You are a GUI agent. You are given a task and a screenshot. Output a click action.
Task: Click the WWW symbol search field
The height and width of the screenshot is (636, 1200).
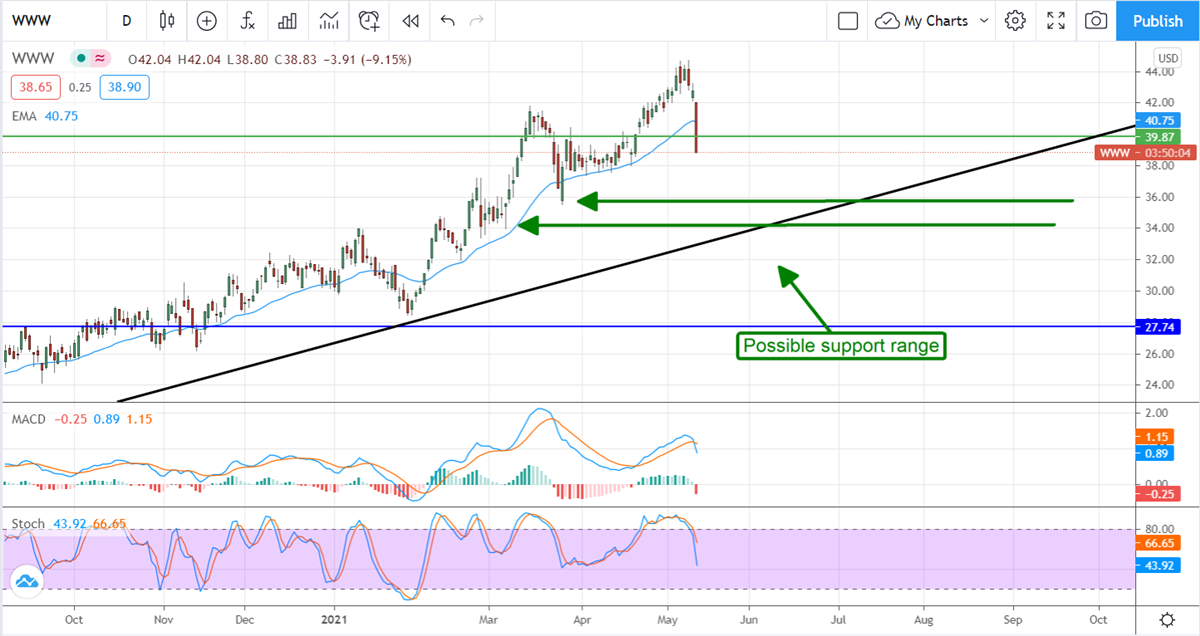(50, 20)
